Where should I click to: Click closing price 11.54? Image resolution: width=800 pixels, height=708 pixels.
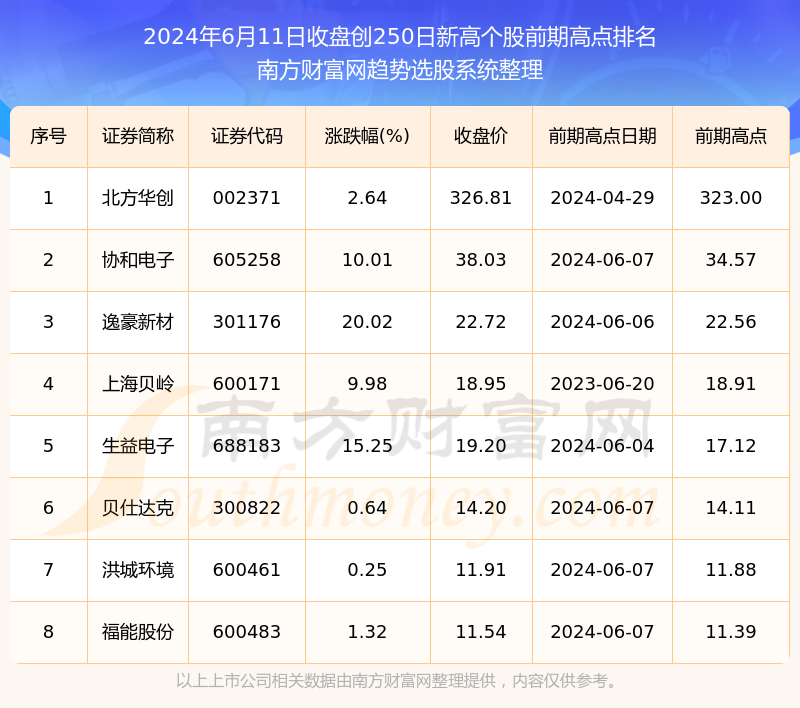(481, 632)
